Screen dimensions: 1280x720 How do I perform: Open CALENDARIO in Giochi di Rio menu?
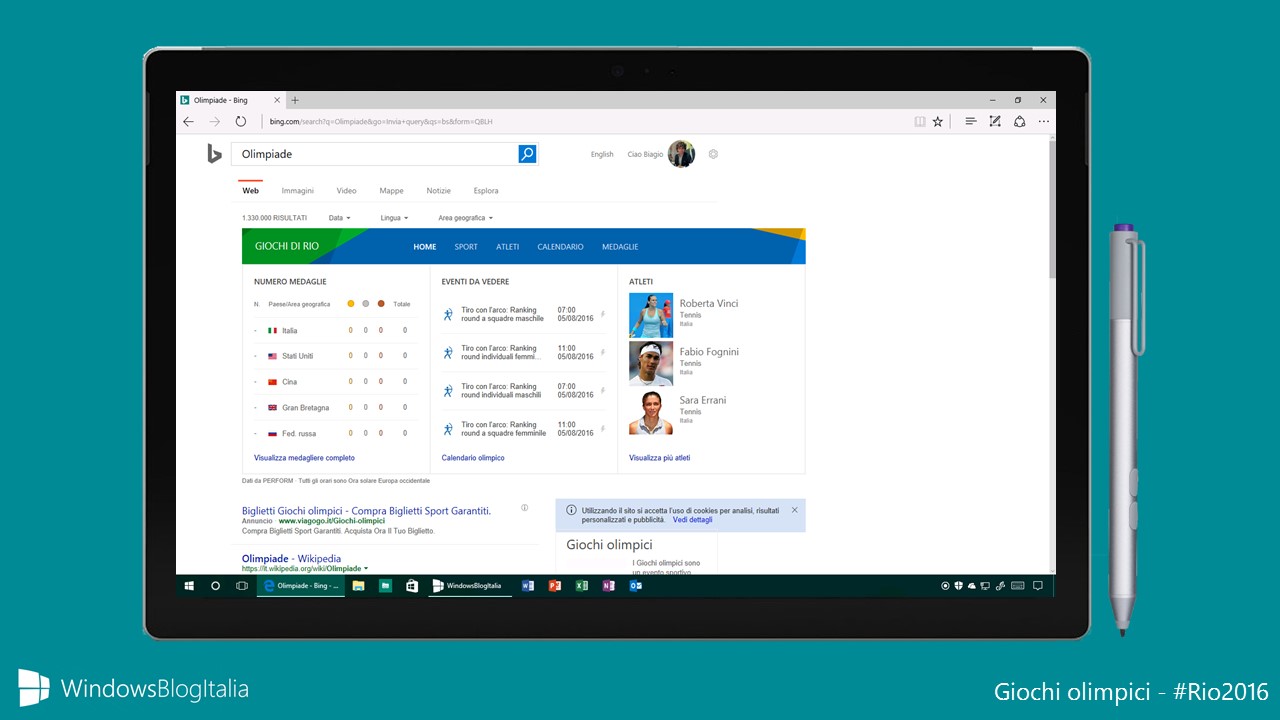point(560,247)
